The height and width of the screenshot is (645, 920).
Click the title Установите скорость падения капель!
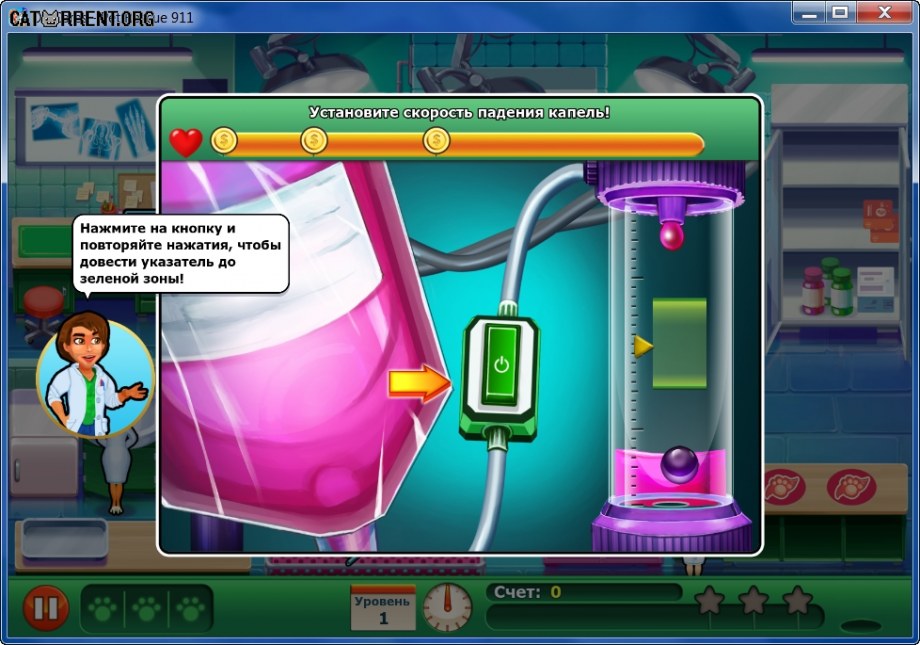pos(459,112)
